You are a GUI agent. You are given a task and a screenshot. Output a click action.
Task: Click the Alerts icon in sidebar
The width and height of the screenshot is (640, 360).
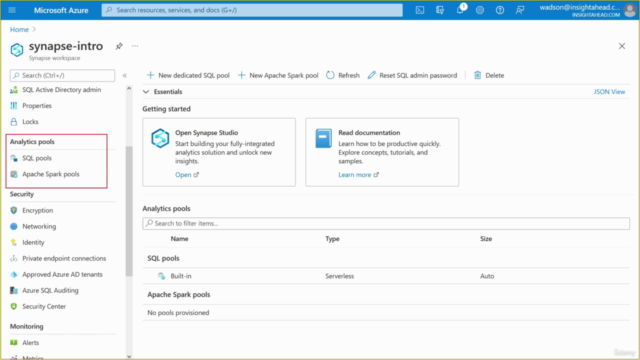(14, 343)
